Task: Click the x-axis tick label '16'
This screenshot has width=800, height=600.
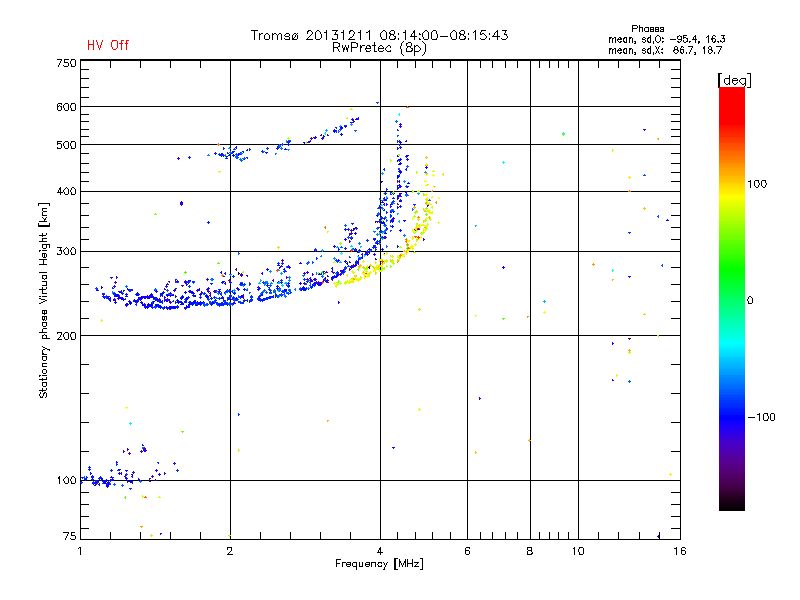Action: tap(680, 551)
